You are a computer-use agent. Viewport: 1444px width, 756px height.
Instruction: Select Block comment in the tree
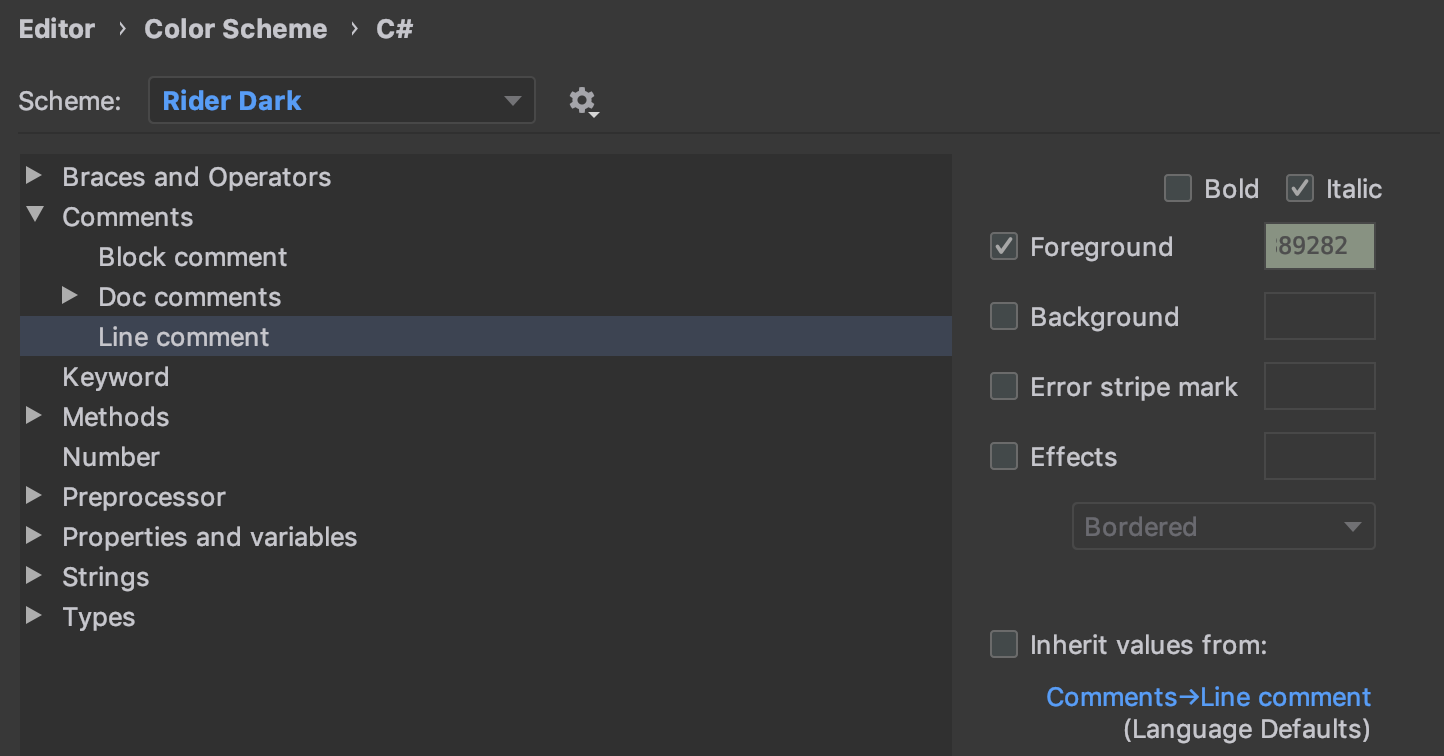click(x=192, y=256)
